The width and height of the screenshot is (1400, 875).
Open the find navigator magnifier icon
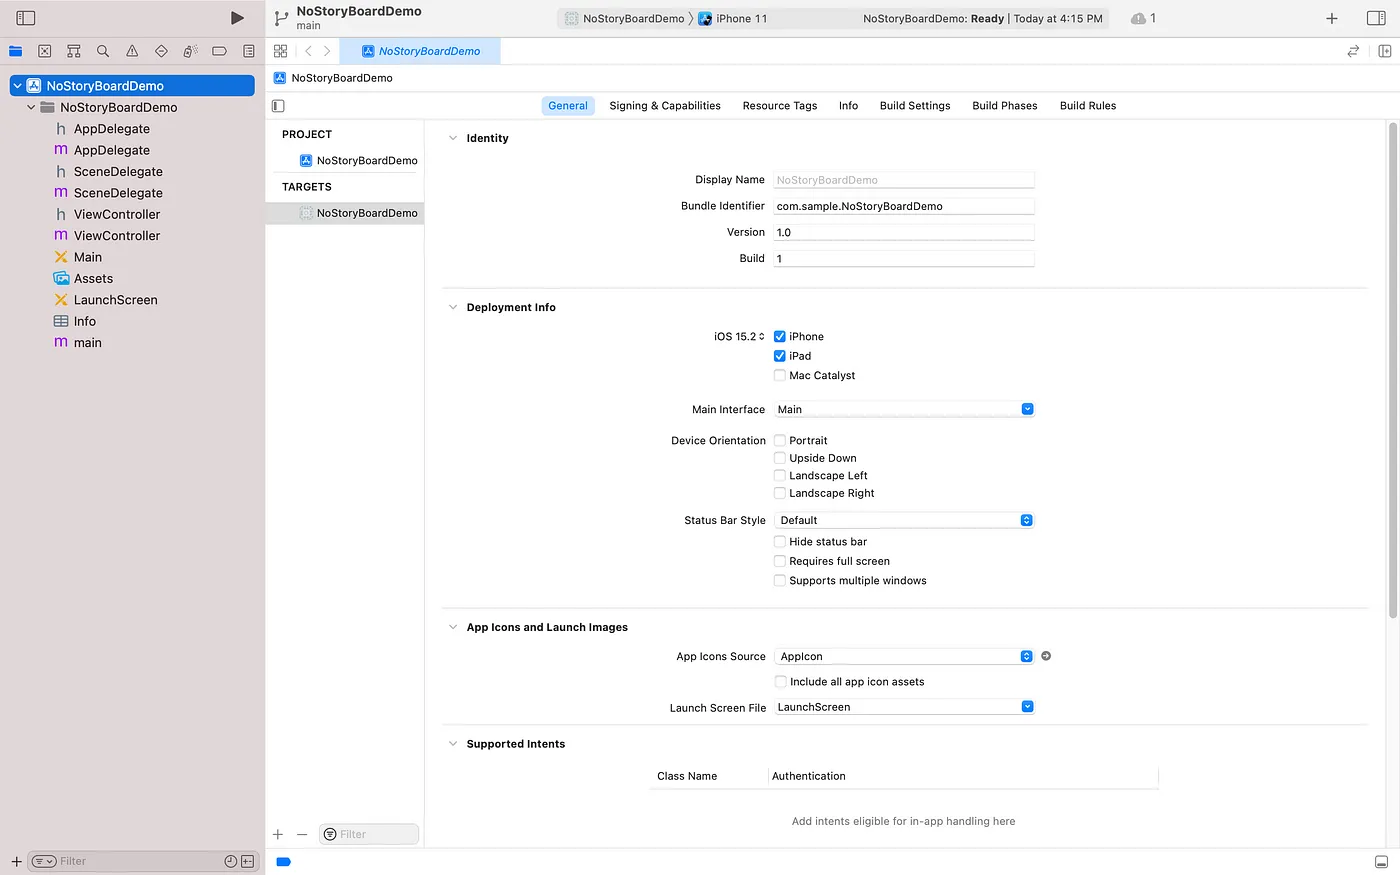click(103, 51)
